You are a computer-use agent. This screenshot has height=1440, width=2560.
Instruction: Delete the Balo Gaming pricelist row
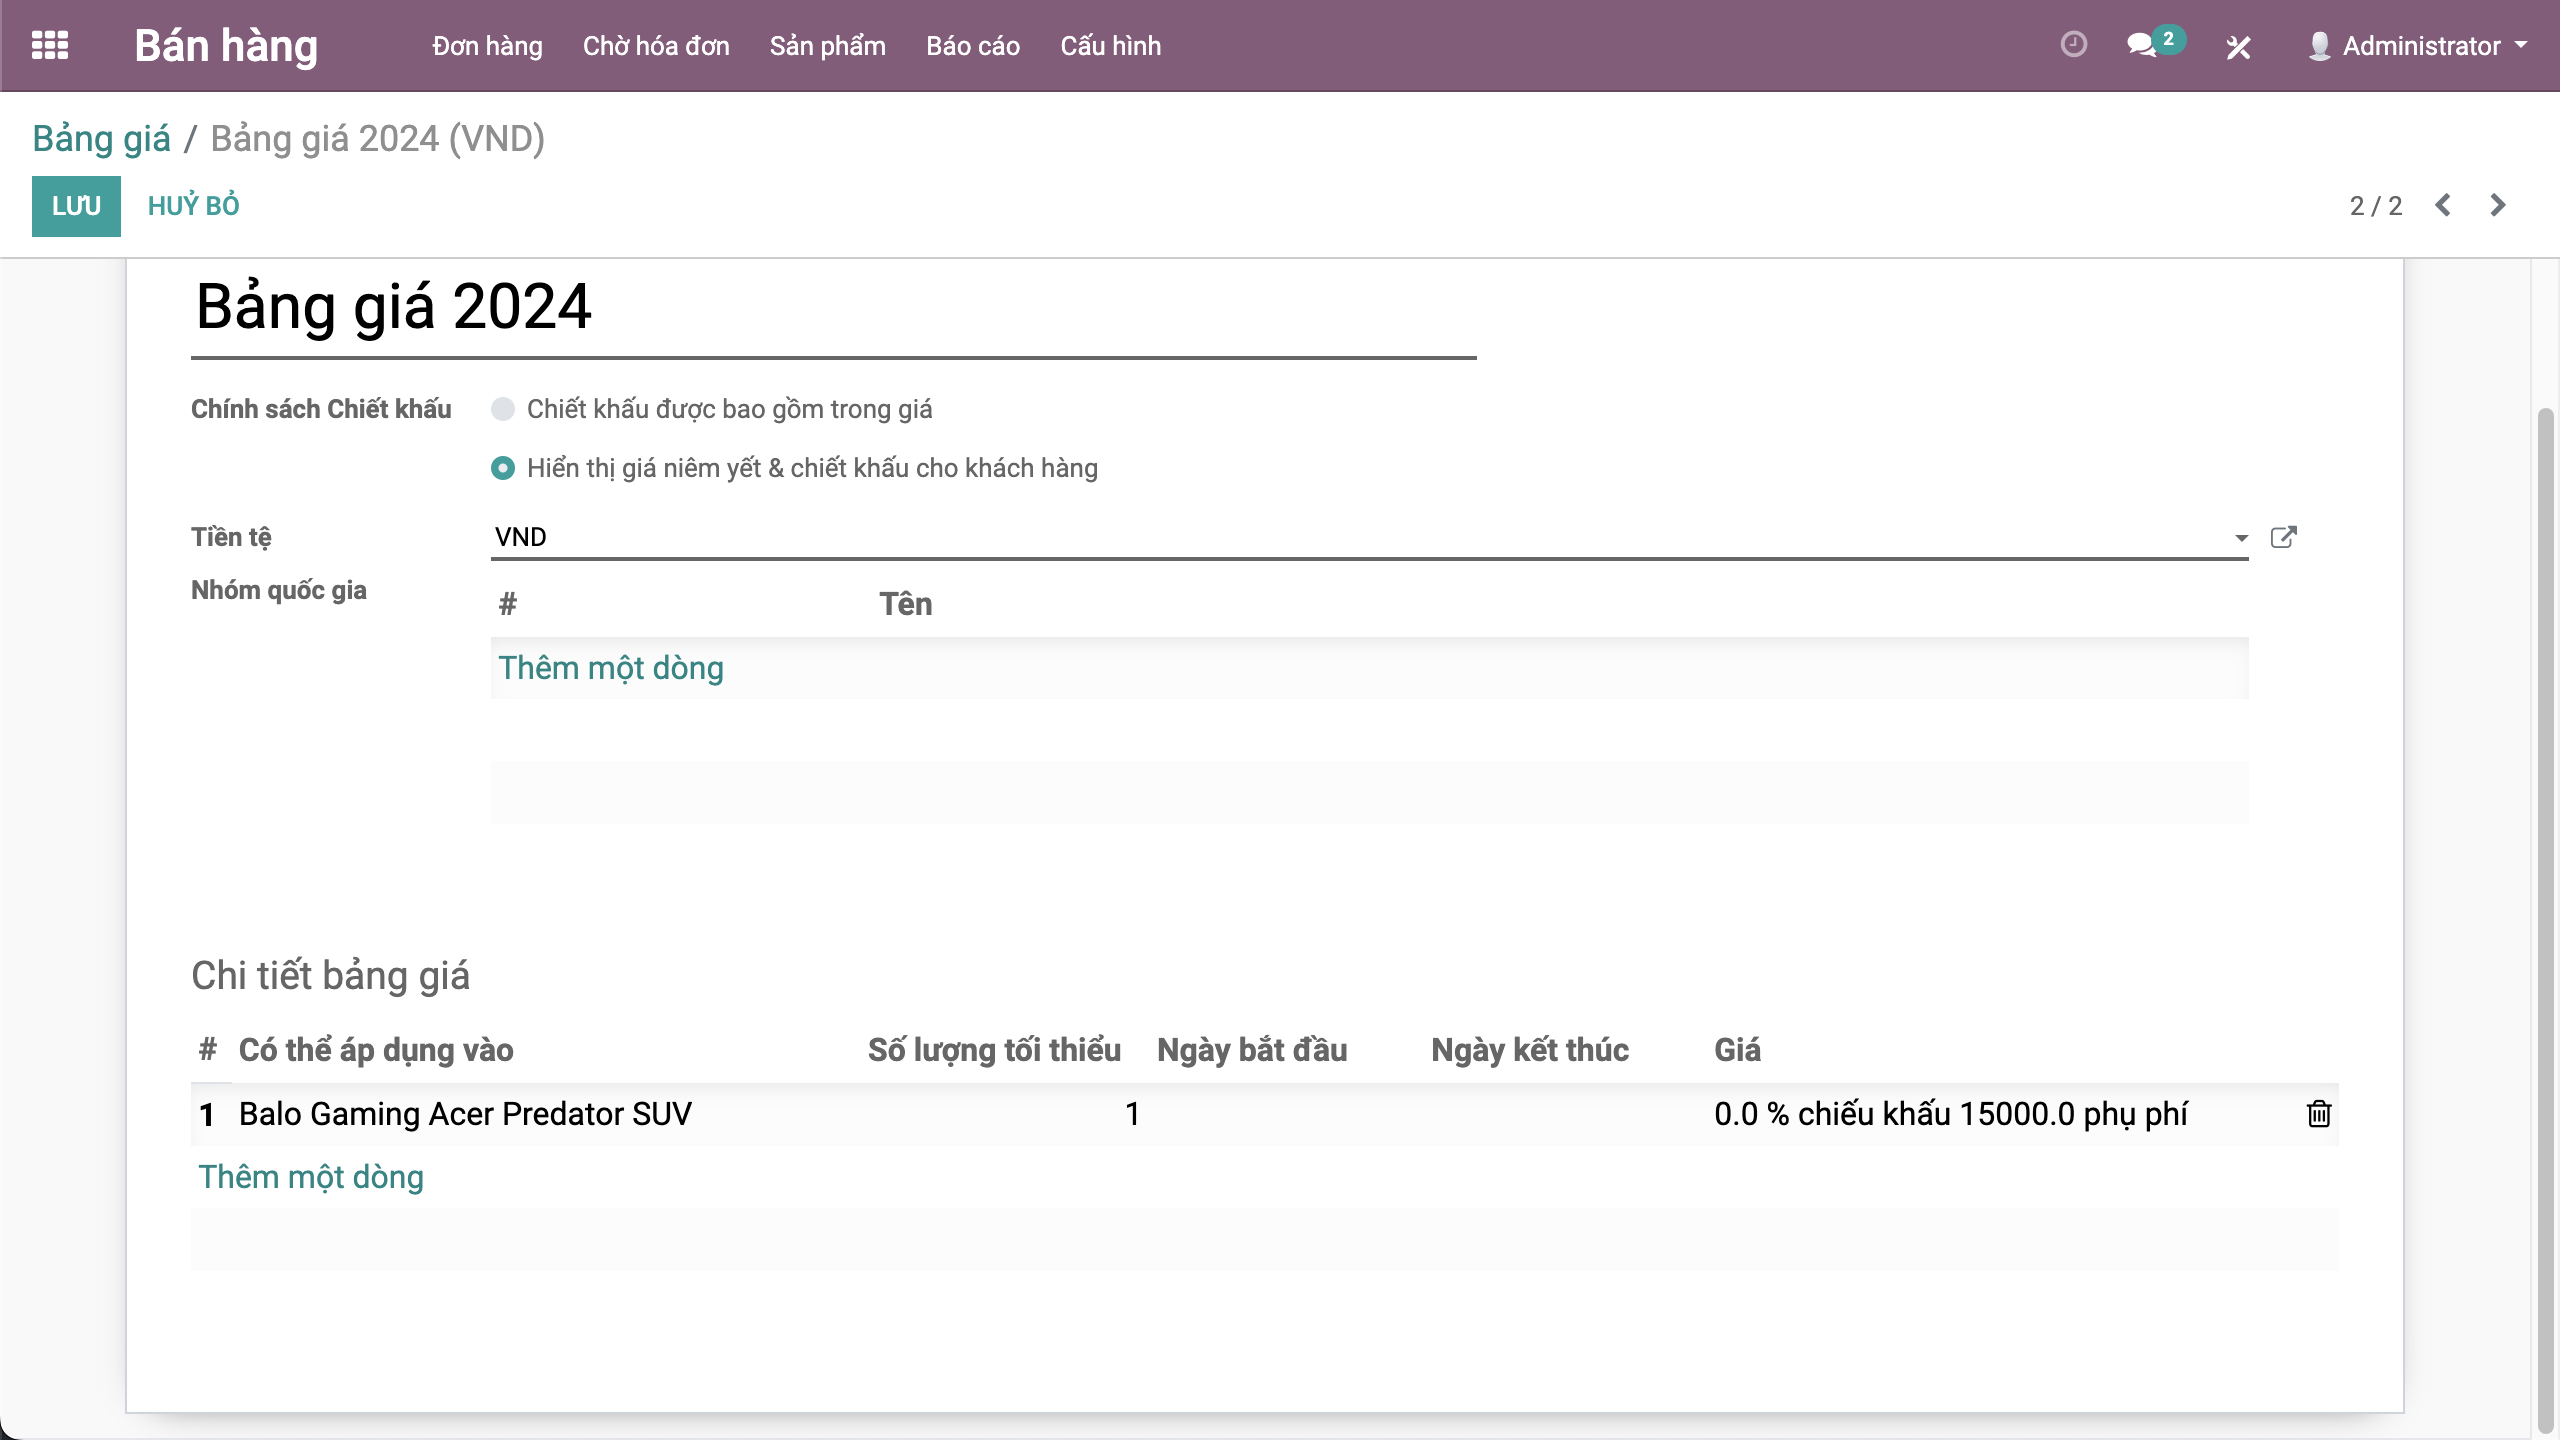point(2319,1114)
